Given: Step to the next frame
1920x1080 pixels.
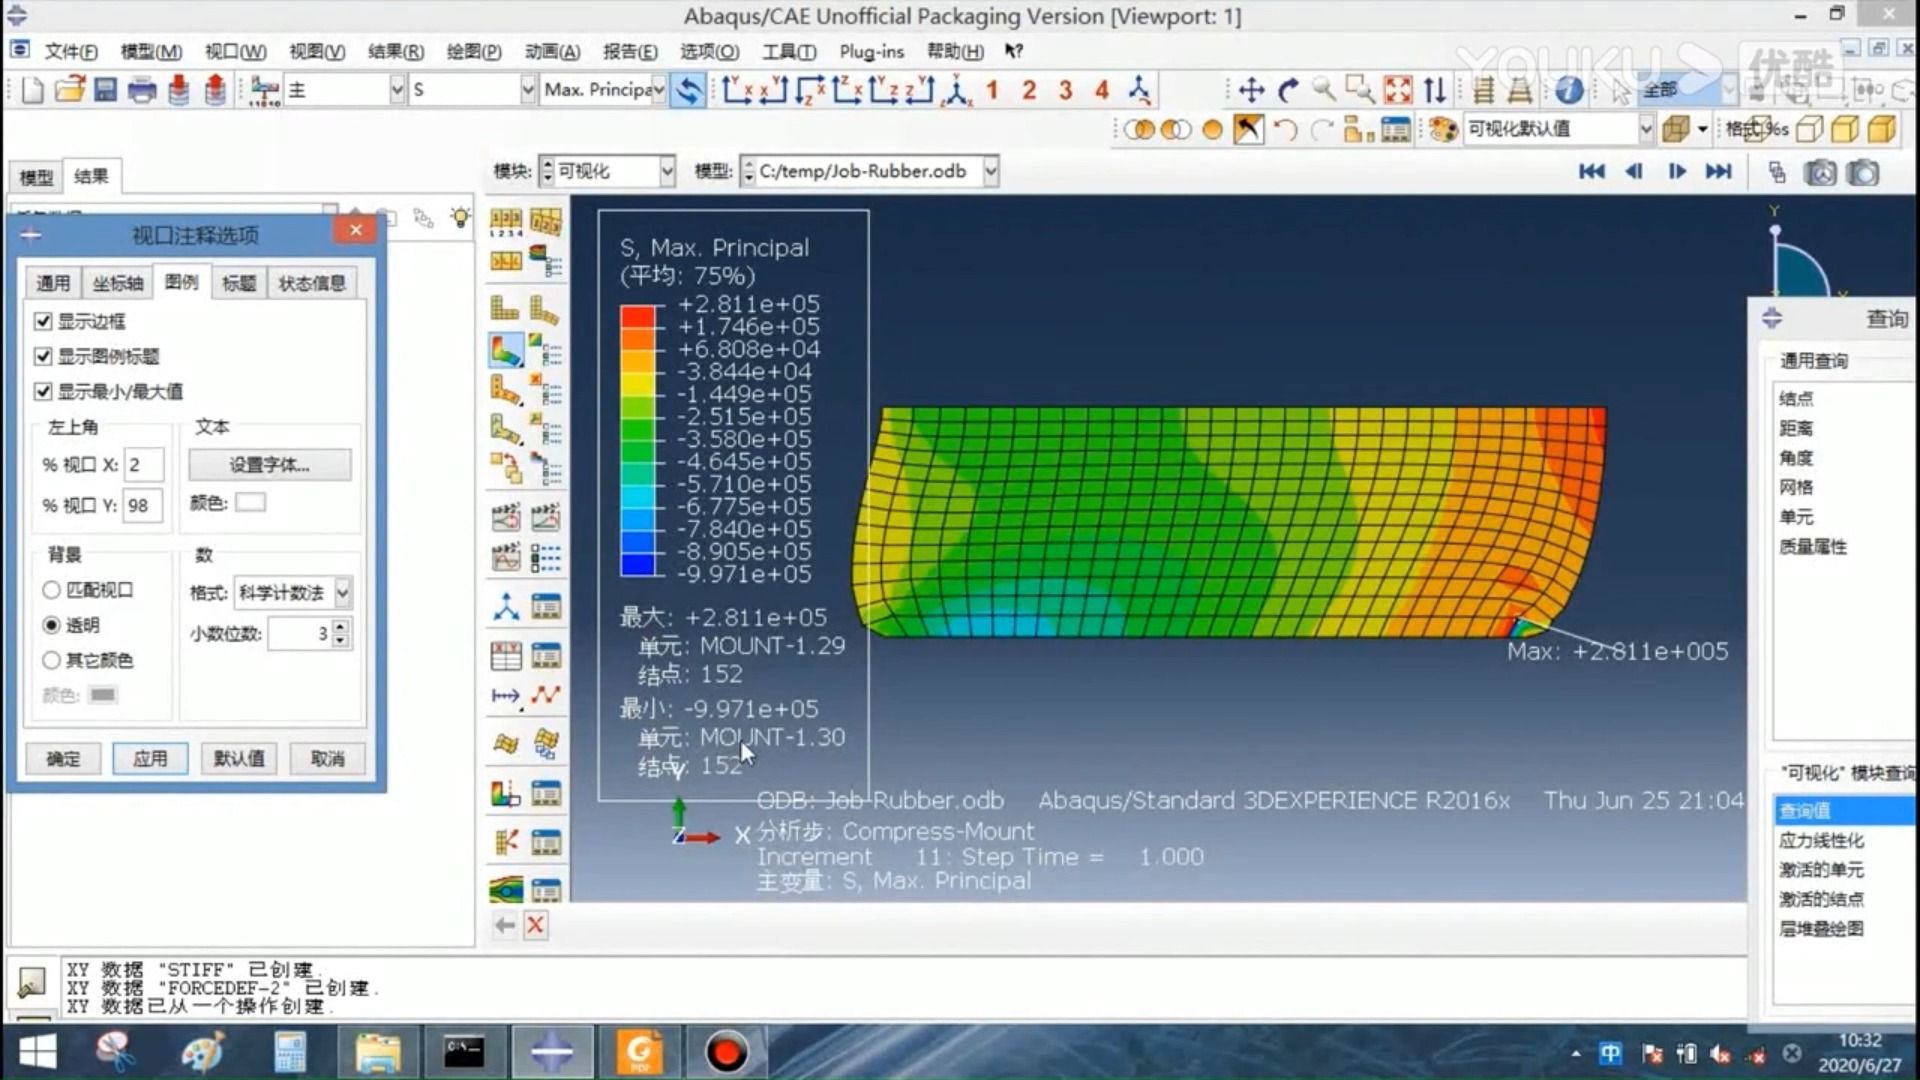Looking at the screenshot, I should (1677, 171).
